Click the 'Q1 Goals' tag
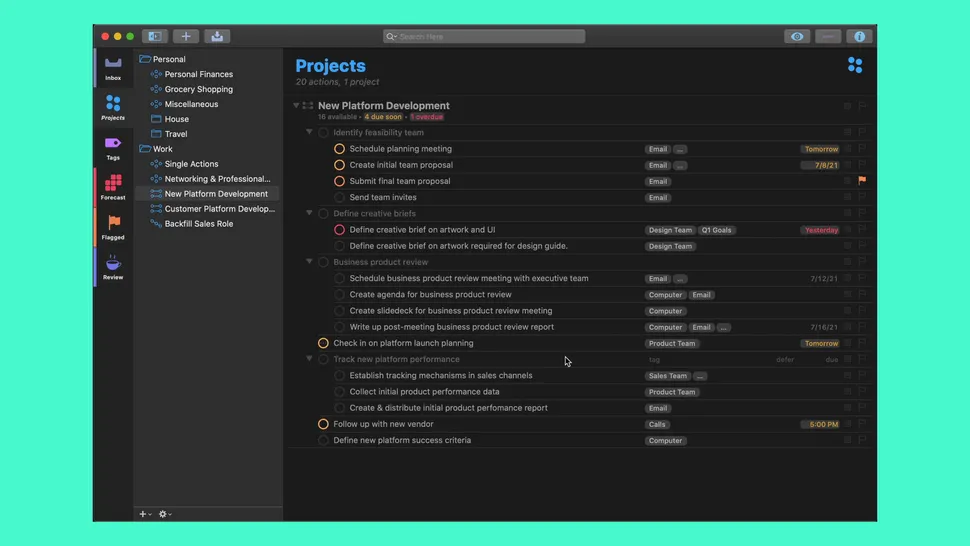Image resolution: width=970 pixels, height=546 pixels. 716,230
